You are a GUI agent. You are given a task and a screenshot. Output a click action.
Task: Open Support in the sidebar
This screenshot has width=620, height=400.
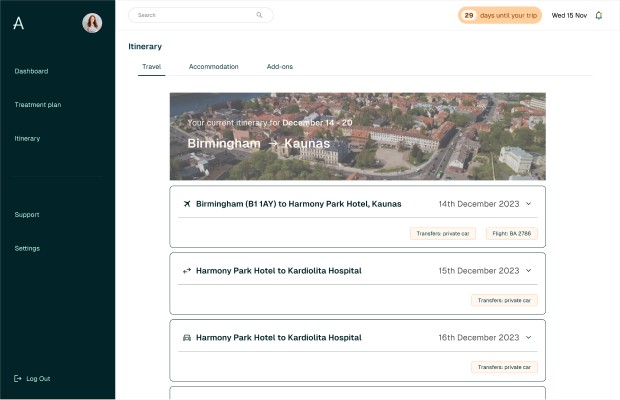coord(27,215)
